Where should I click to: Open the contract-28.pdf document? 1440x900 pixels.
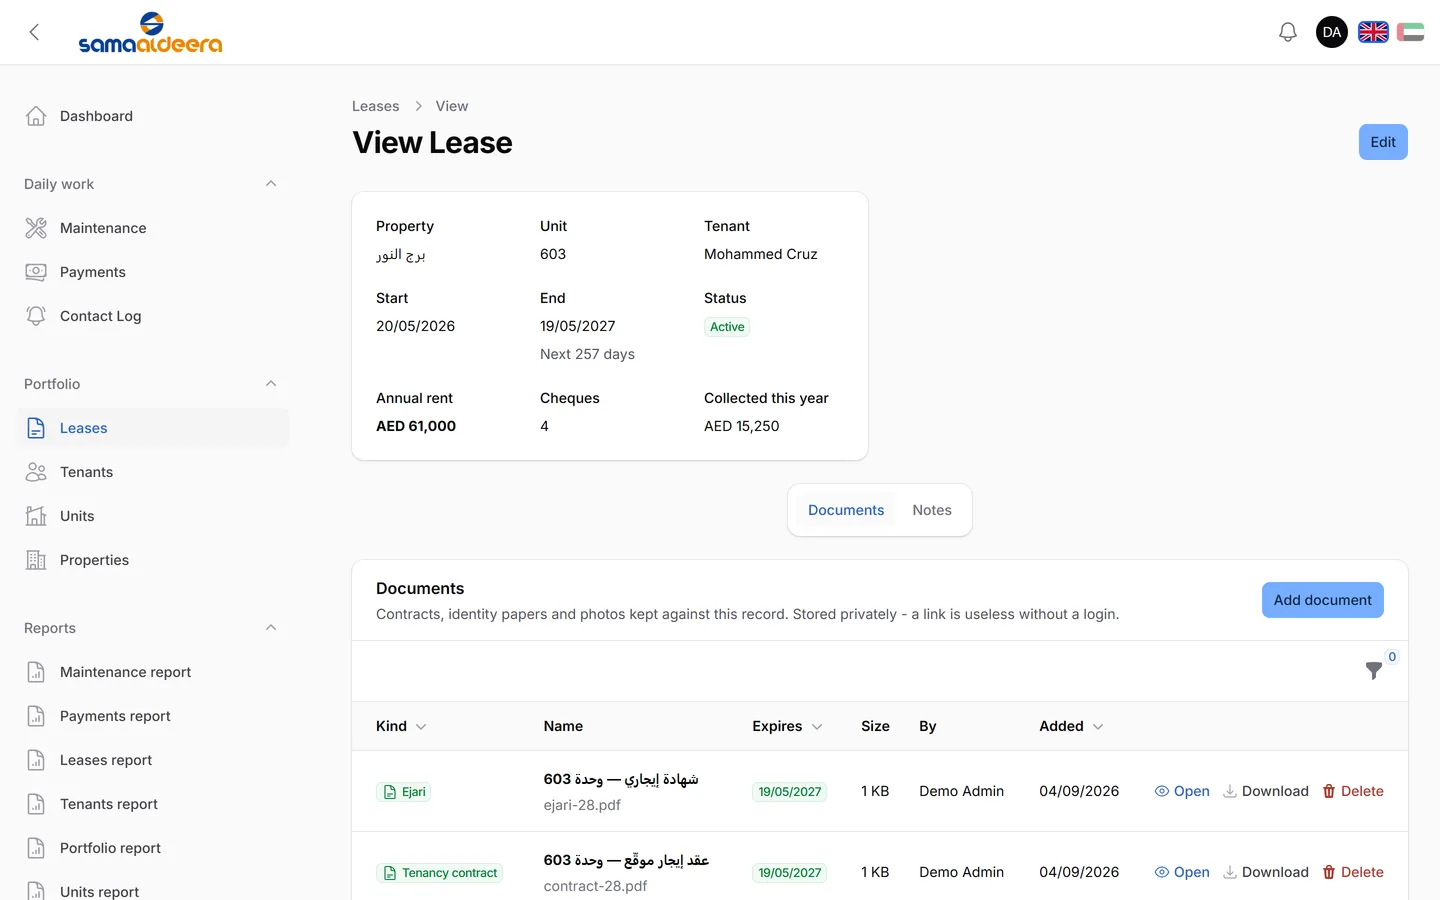pyautogui.click(x=1182, y=872)
